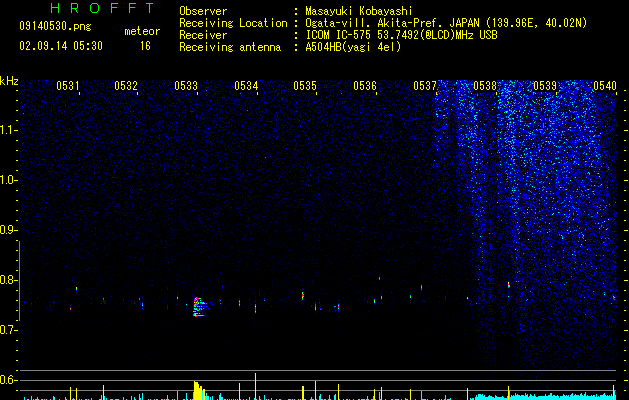
Task: Click the date stamp 02.09.14 05:30
Action: pos(61,46)
